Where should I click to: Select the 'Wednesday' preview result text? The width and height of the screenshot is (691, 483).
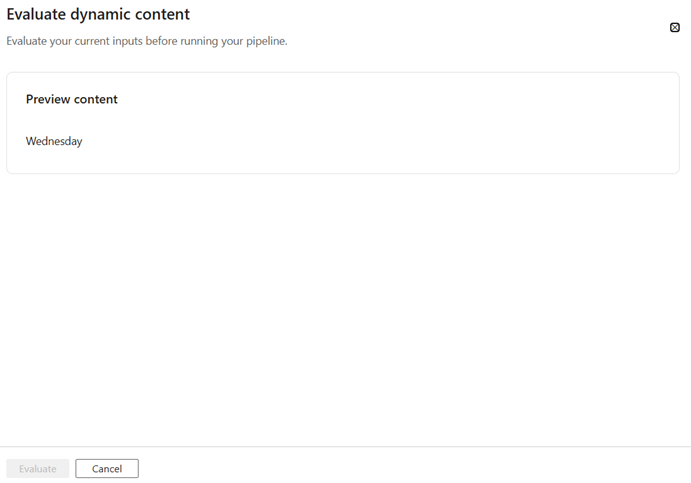pyautogui.click(x=54, y=141)
